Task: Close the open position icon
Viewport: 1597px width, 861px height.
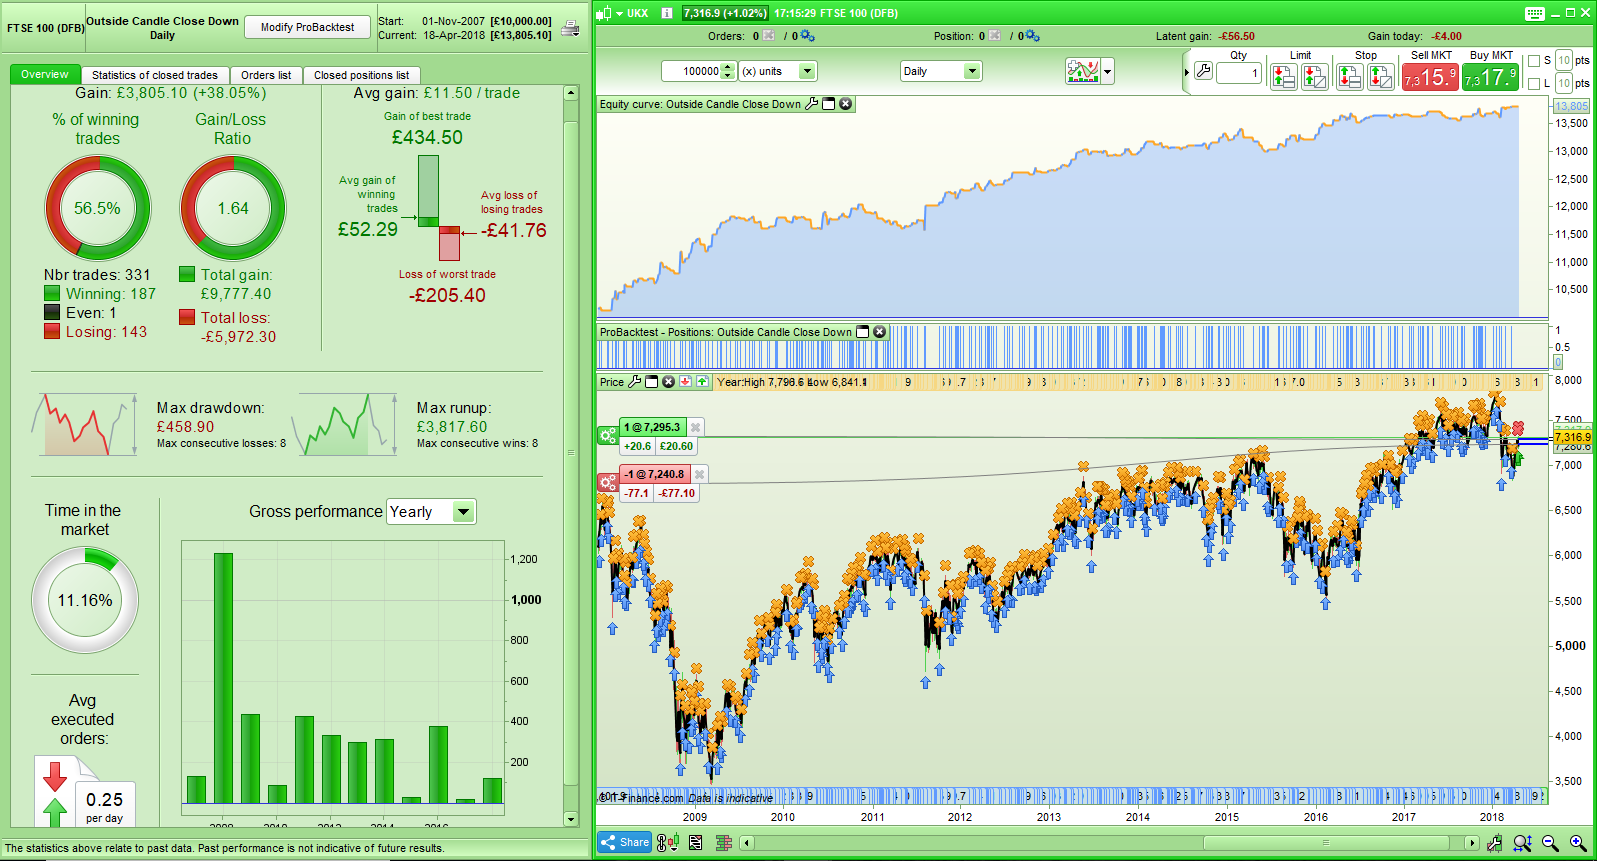Action: point(994,36)
